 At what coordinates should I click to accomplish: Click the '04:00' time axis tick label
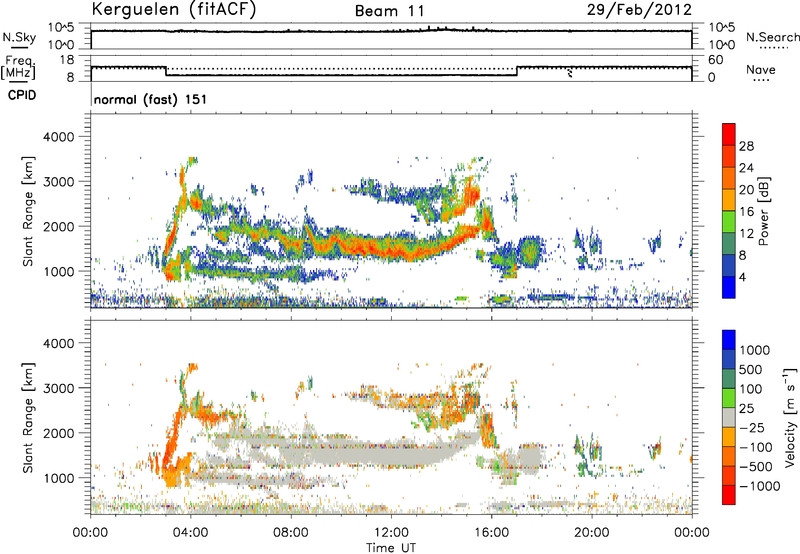tap(191, 533)
